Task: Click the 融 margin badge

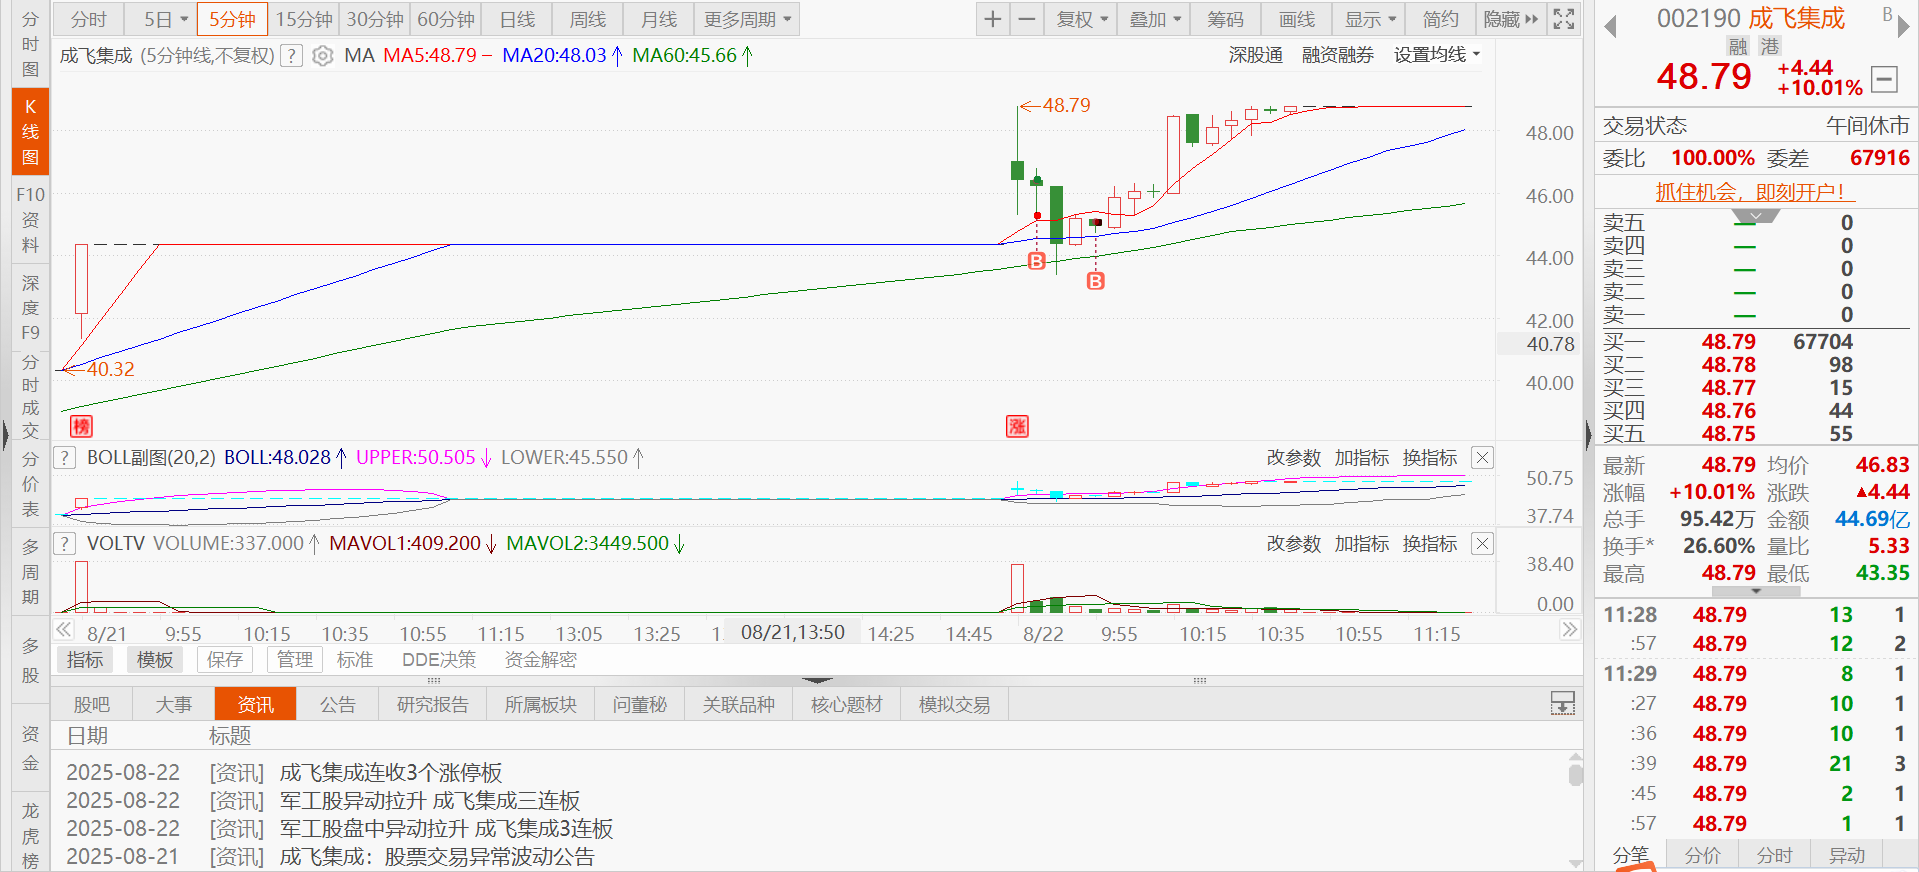Action: pyautogui.click(x=1738, y=46)
